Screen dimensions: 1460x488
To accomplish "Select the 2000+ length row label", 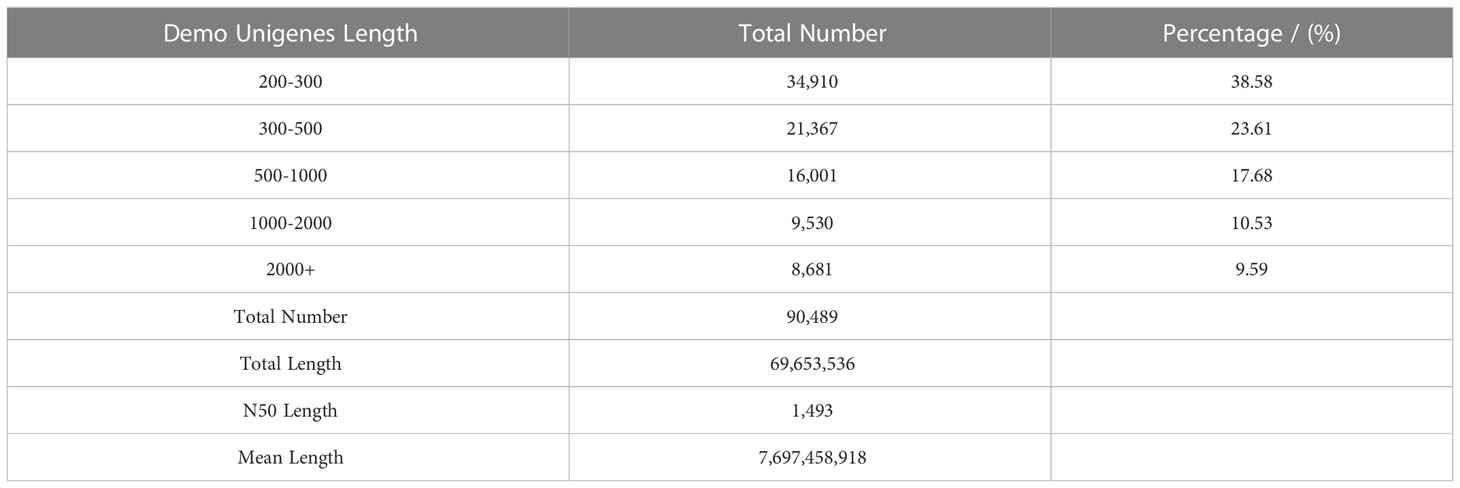I will click(290, 269).
